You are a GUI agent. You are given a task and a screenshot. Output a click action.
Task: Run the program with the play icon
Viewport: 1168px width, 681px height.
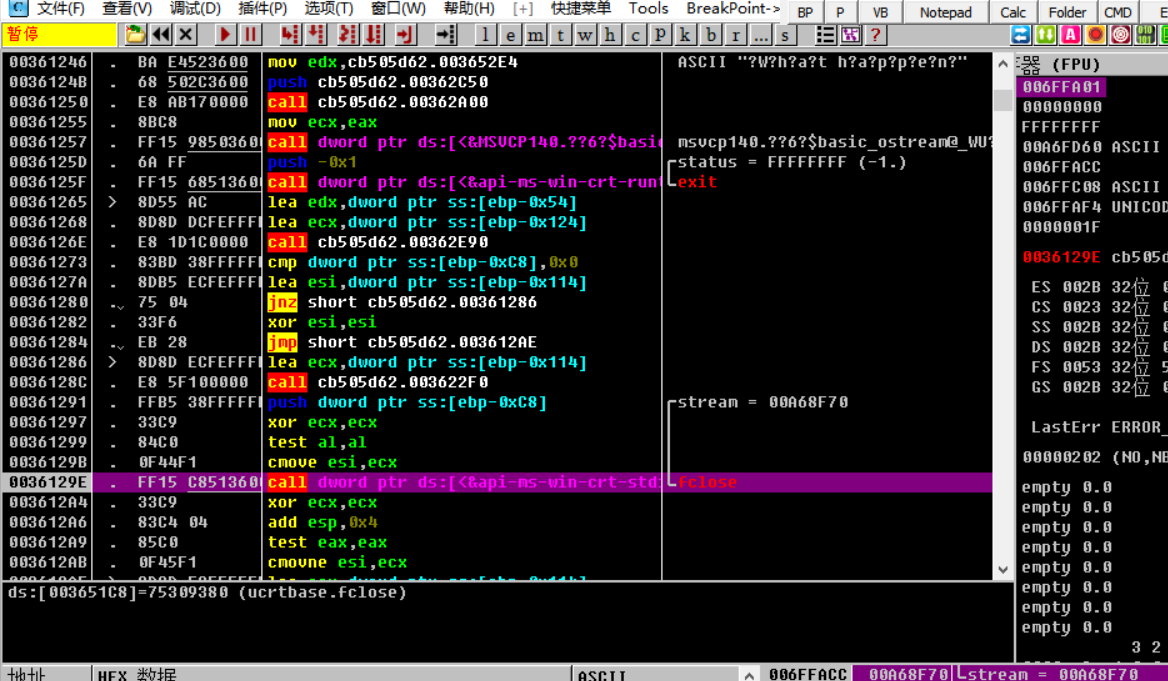[225, 35]
